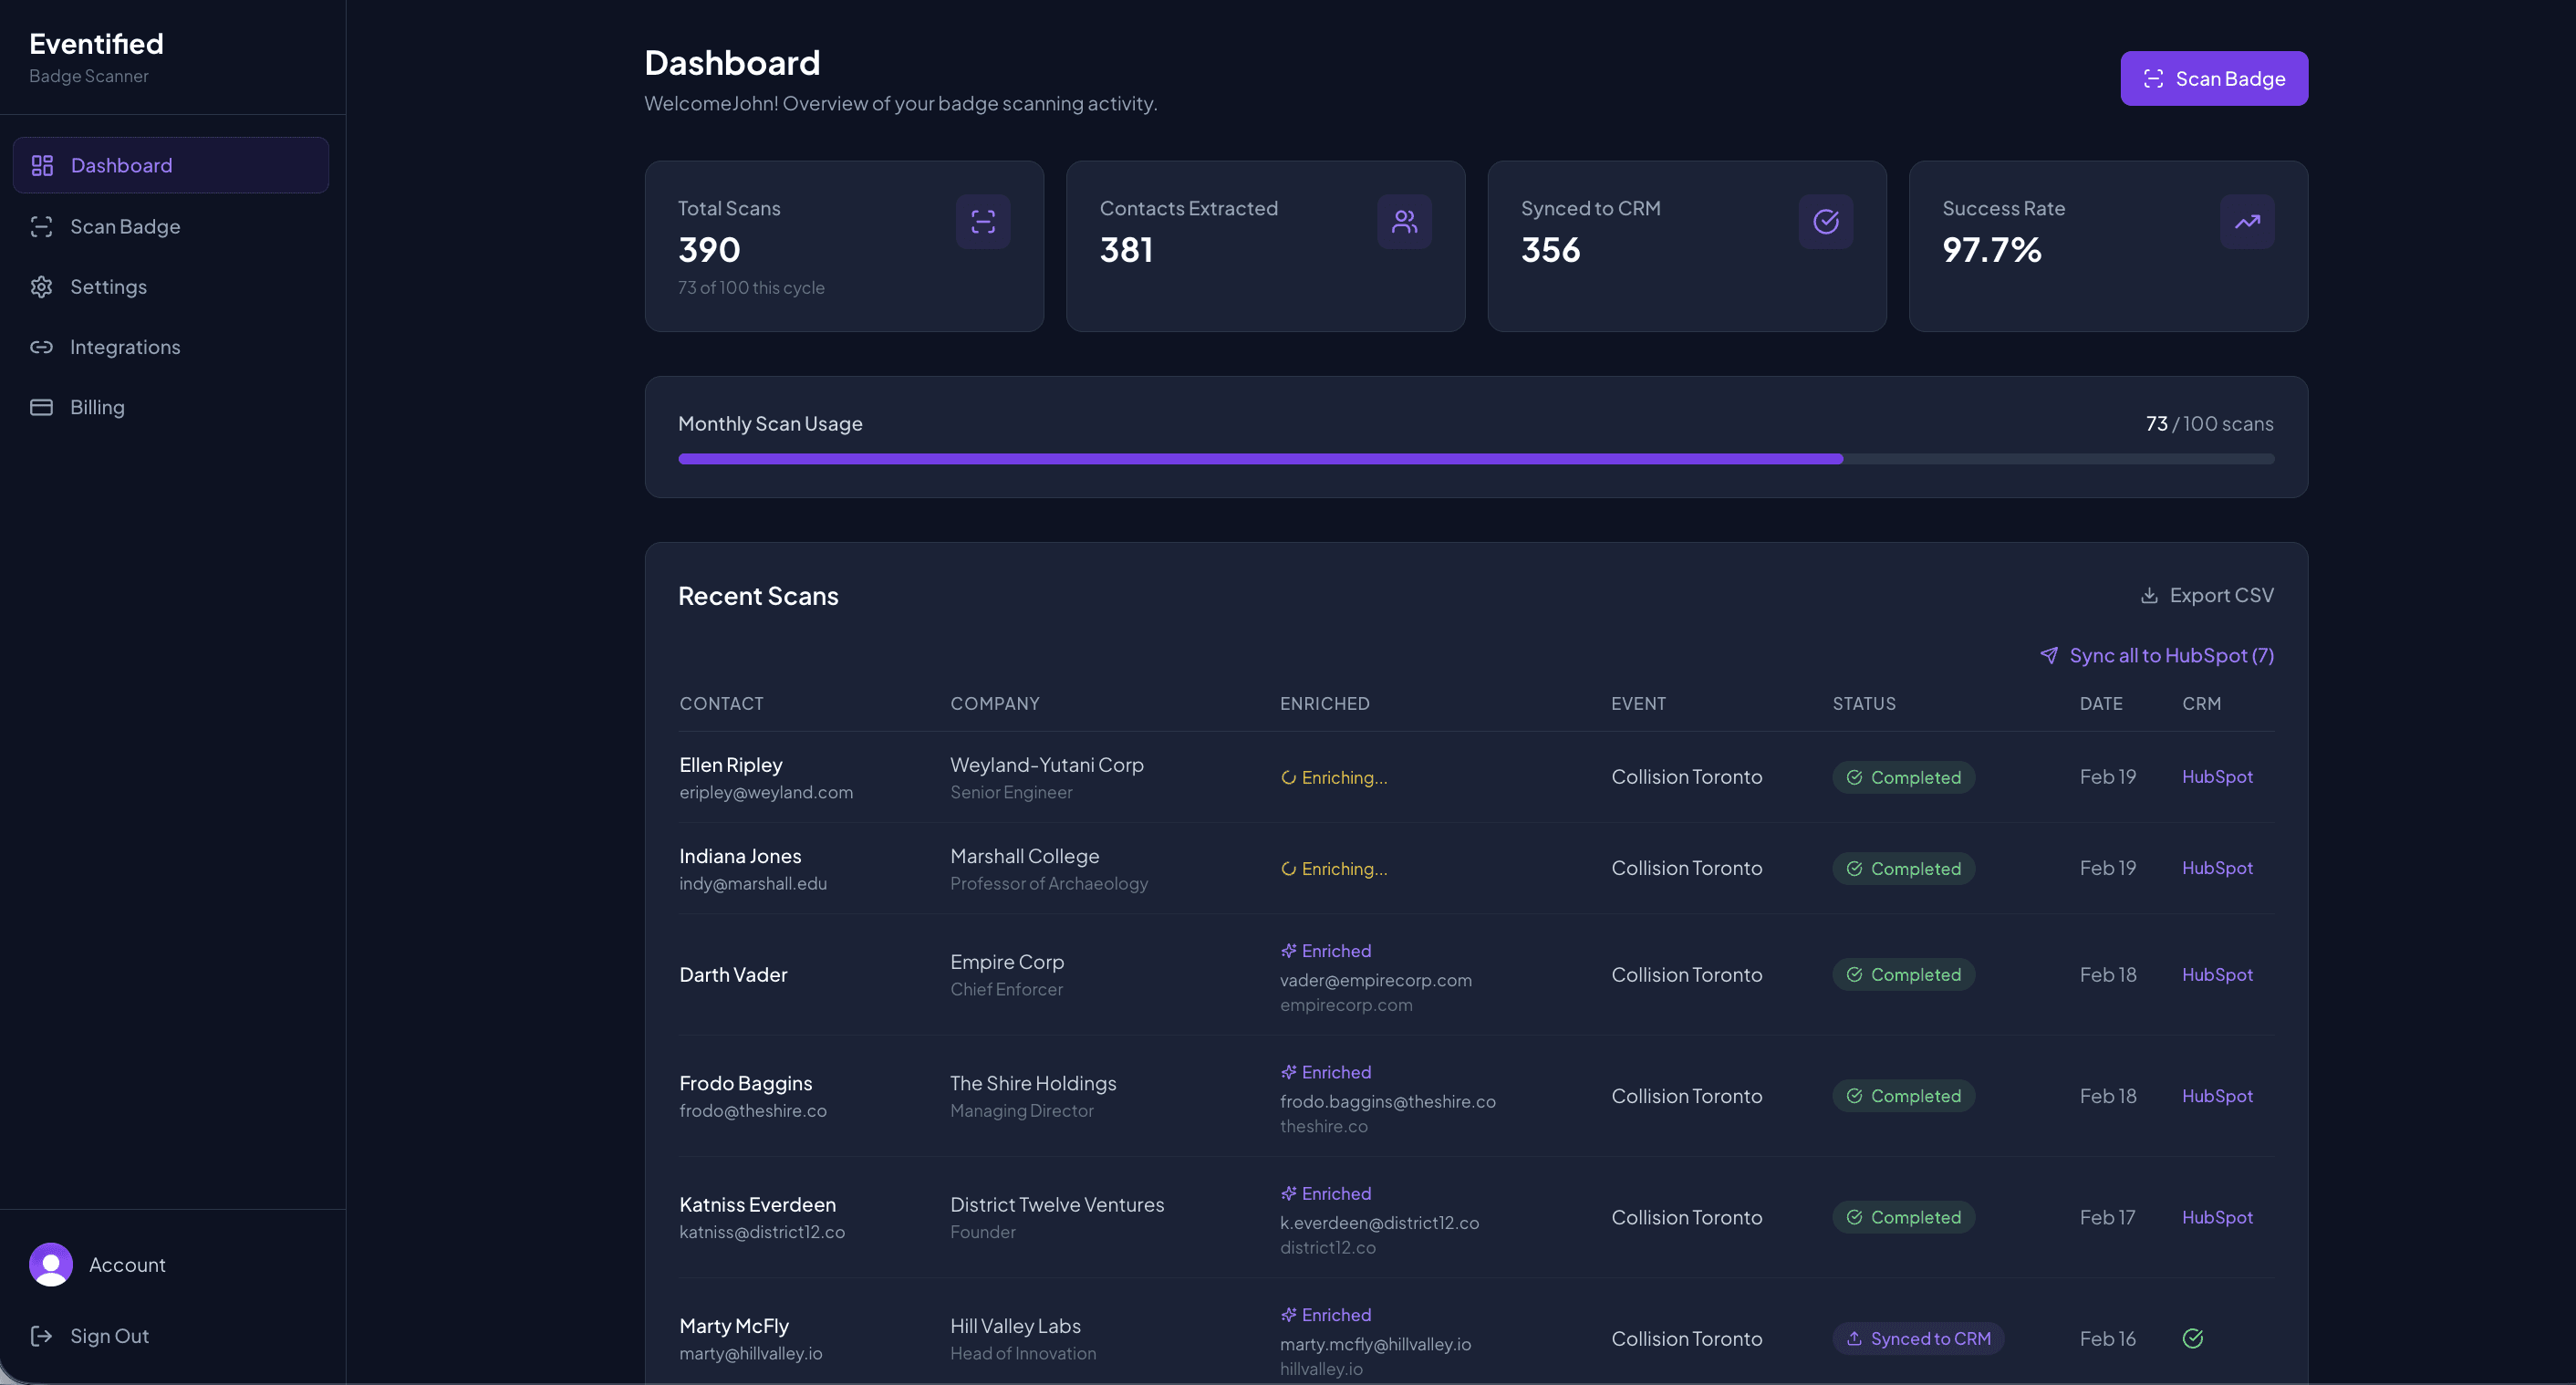Click Synced to CRM badge for Marty McFly
The height and width of the screenshot is (1385, 2576).
point(1917,1338)
